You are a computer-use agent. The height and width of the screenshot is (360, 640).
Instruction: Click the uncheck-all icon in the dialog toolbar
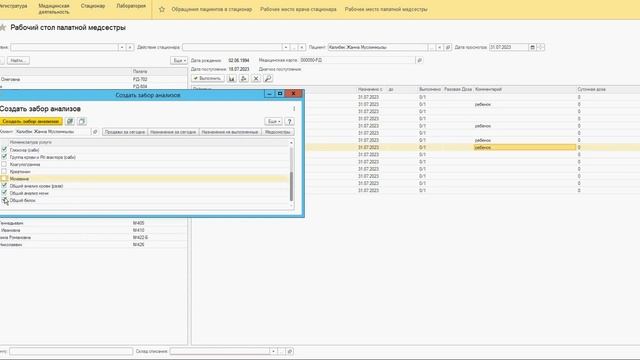[82, 121]
